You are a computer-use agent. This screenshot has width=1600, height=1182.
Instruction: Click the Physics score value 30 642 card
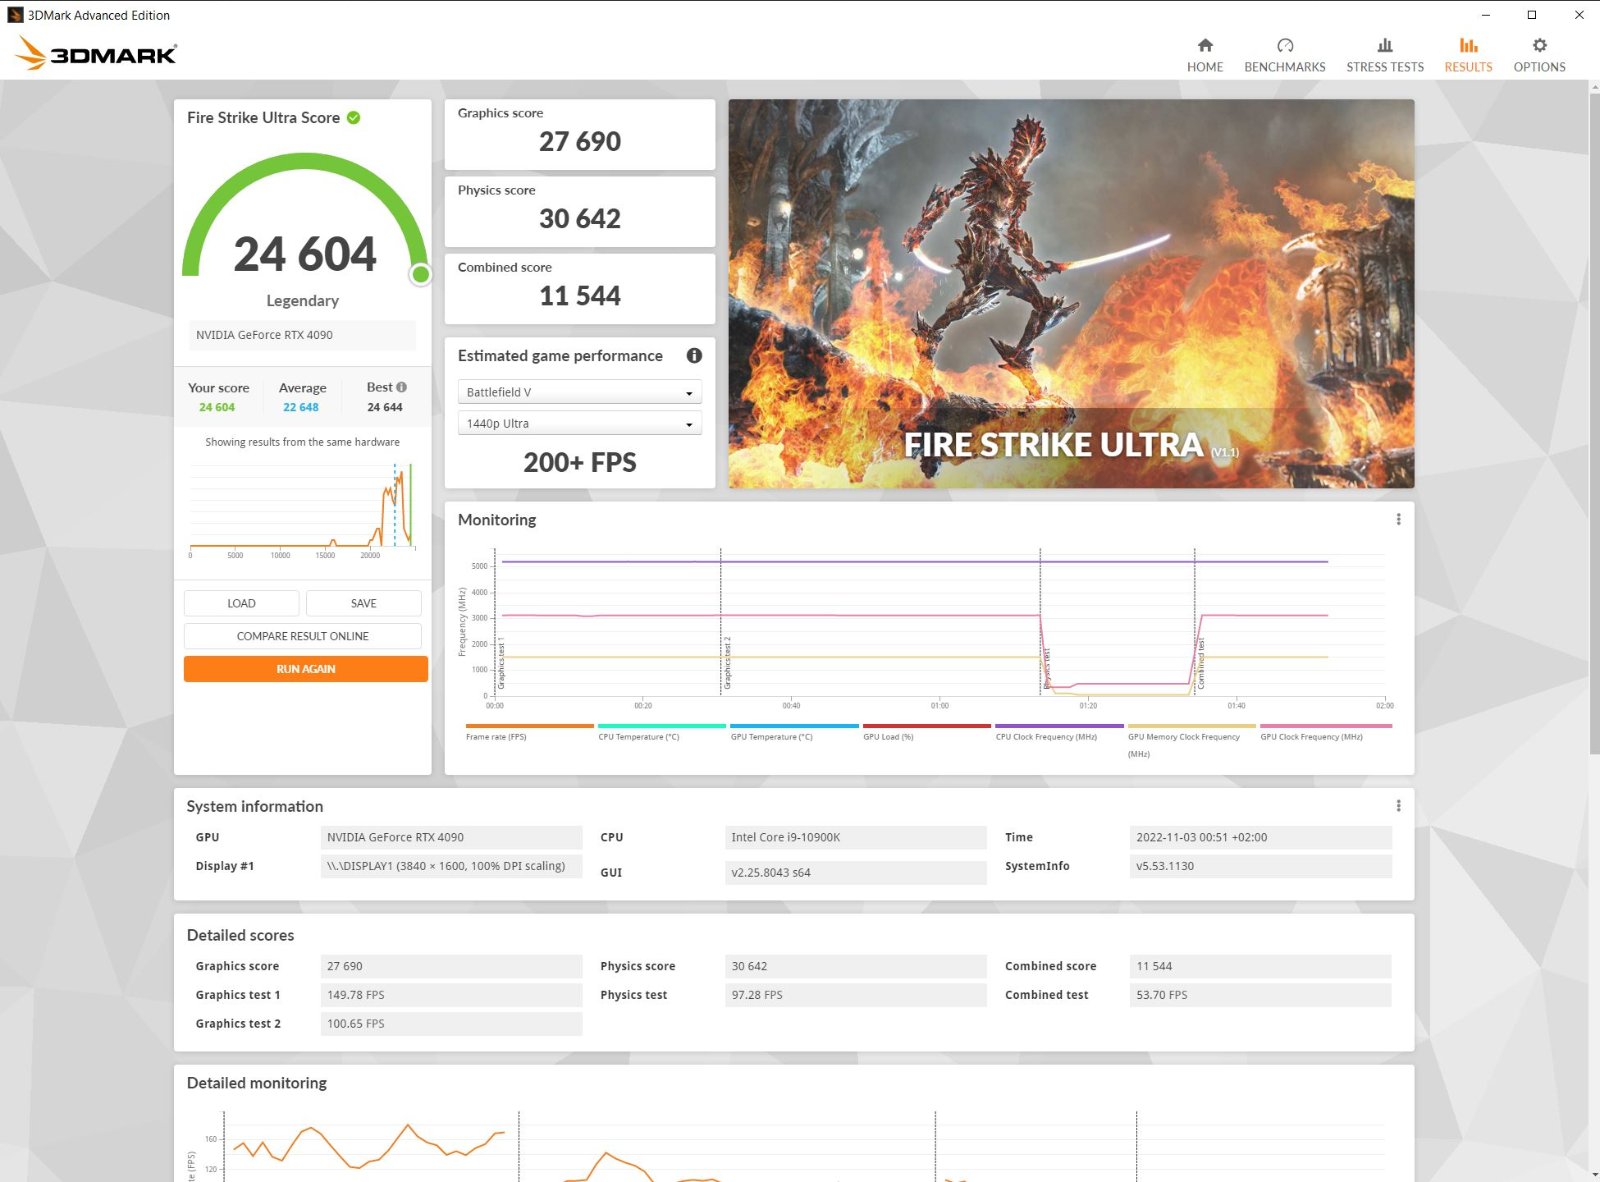coord(580,211)
